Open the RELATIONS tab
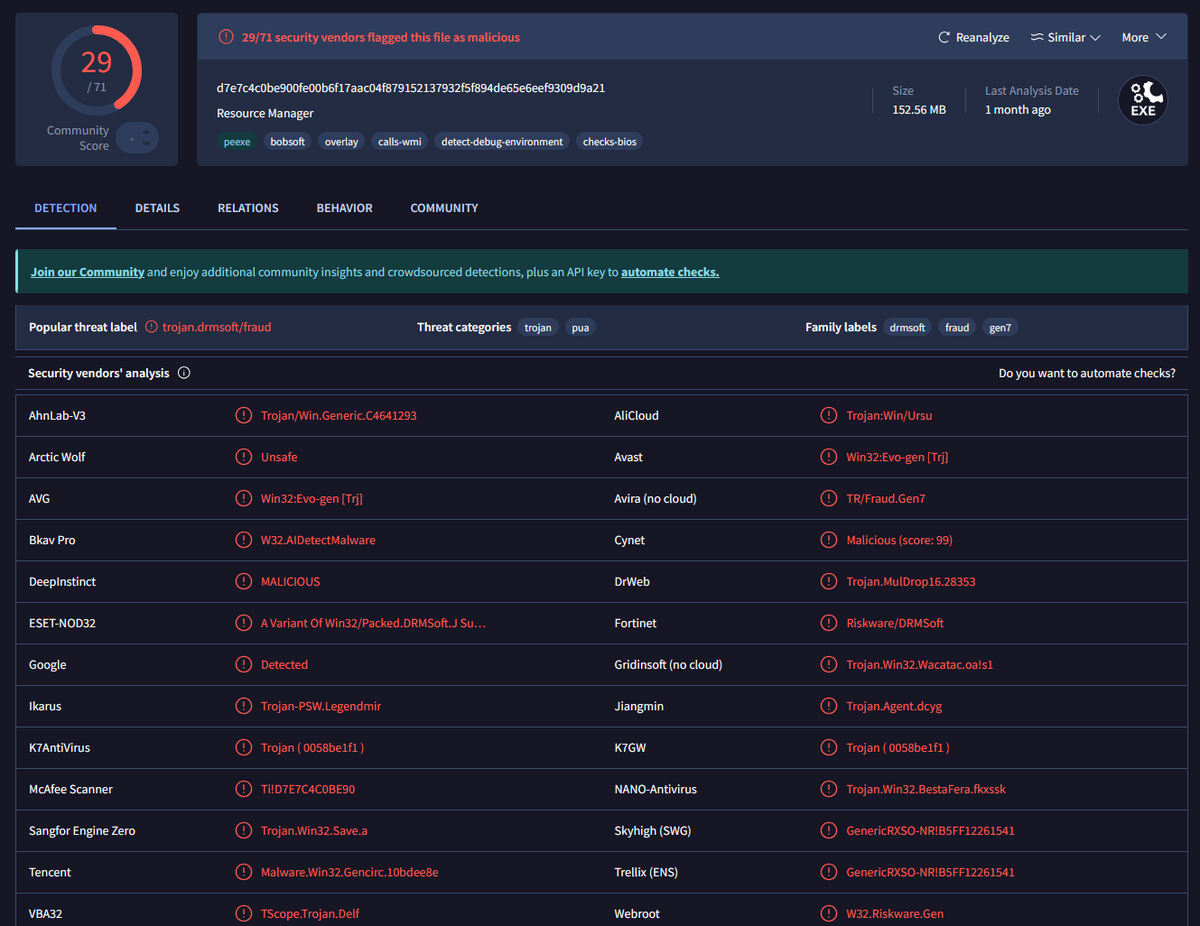The width and height of the screenshot is (1200, 926). (x=248, y=208)
